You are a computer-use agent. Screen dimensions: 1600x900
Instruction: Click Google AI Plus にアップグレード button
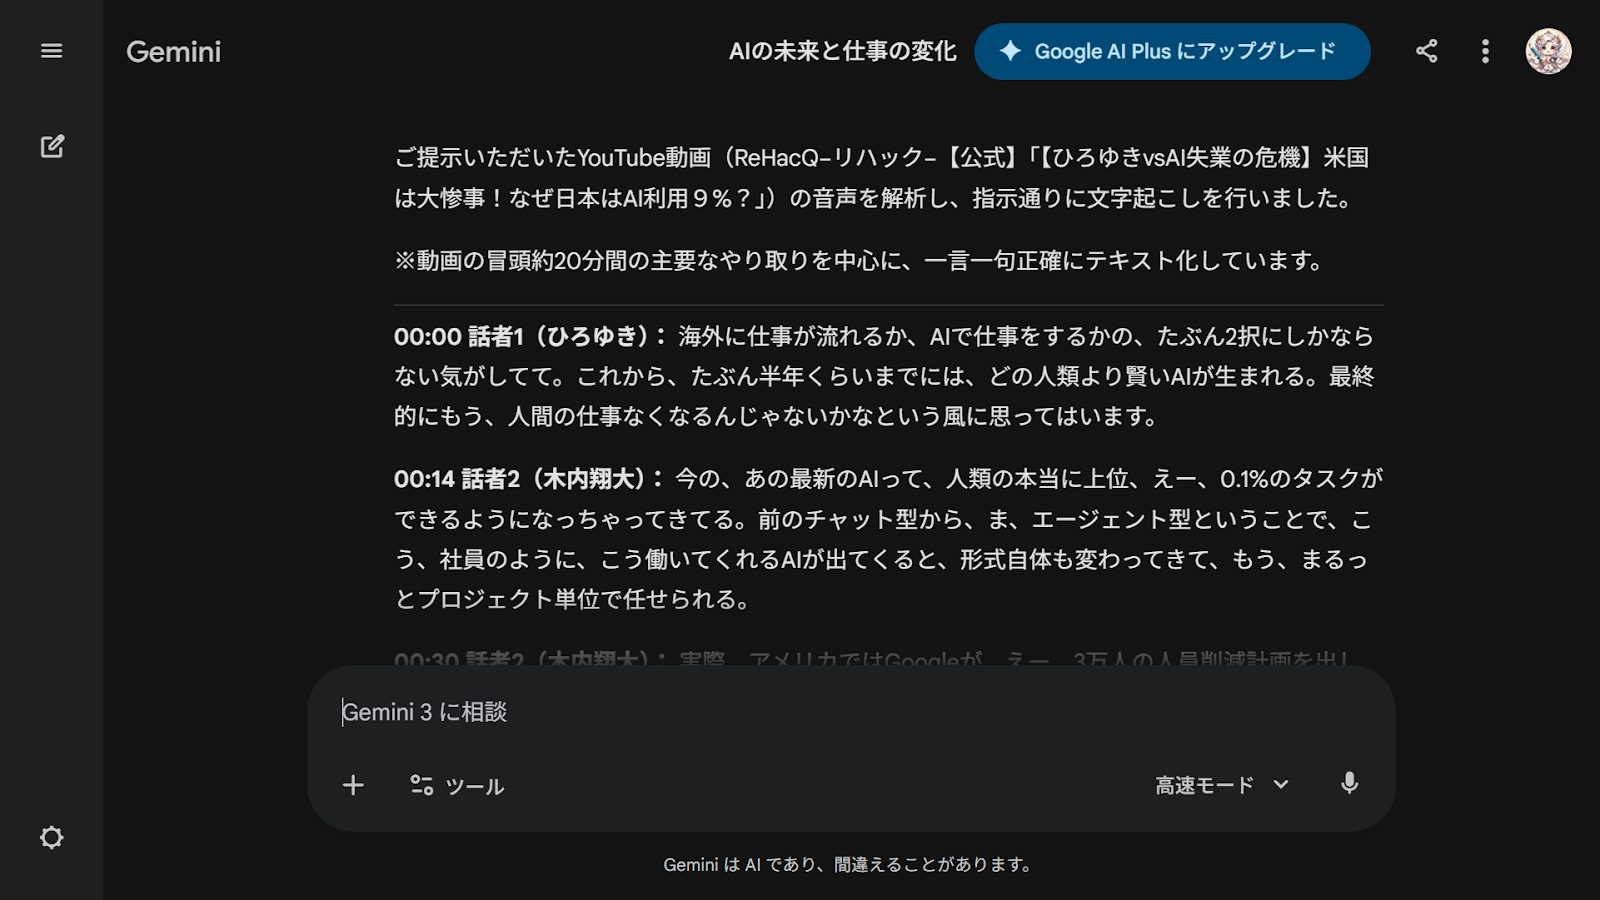1172,51
